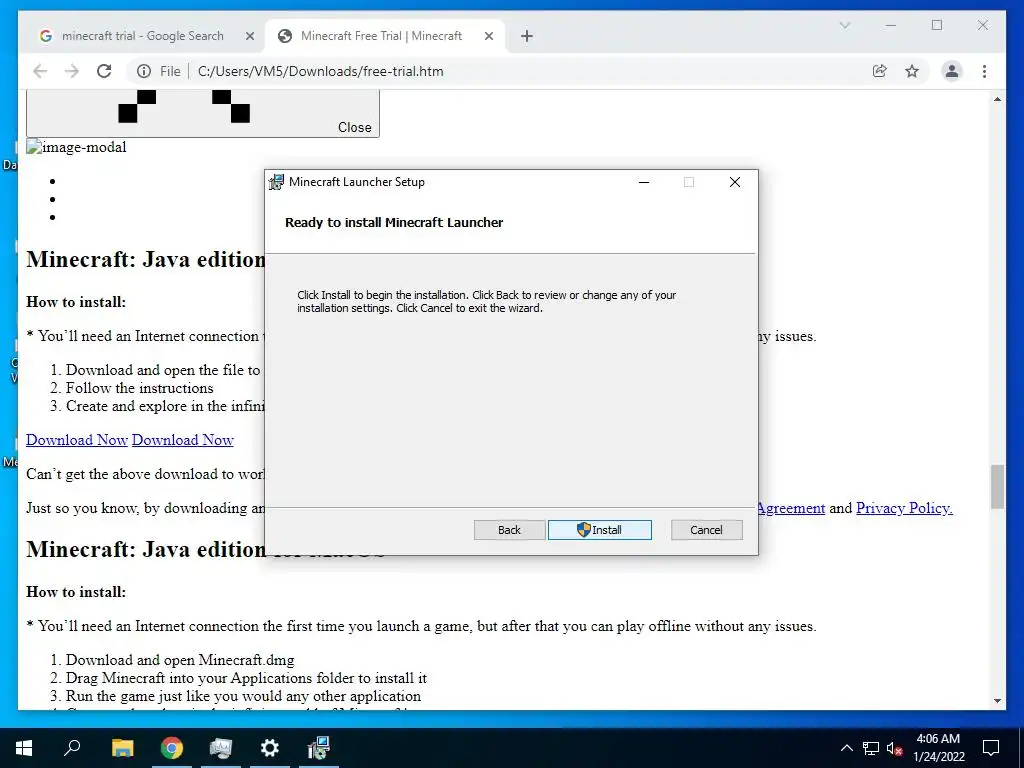Open the clock showing 4:06 AM
1024x768 pixels.
(x=938, y=748)
